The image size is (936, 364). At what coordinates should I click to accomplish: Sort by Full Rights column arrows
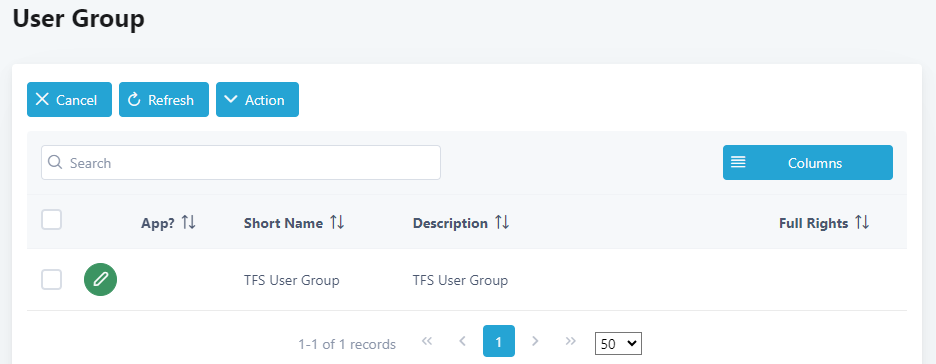point(862,223)
